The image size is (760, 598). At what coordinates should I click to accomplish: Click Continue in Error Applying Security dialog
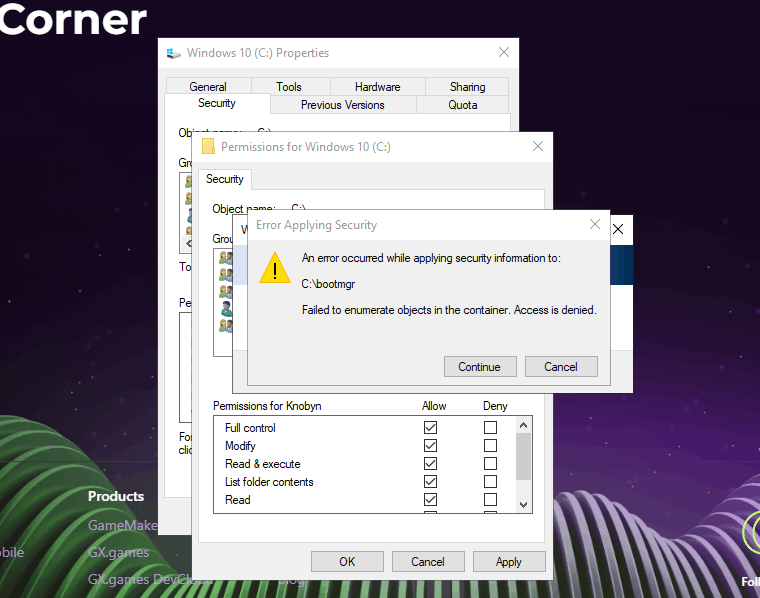[480, 367]
